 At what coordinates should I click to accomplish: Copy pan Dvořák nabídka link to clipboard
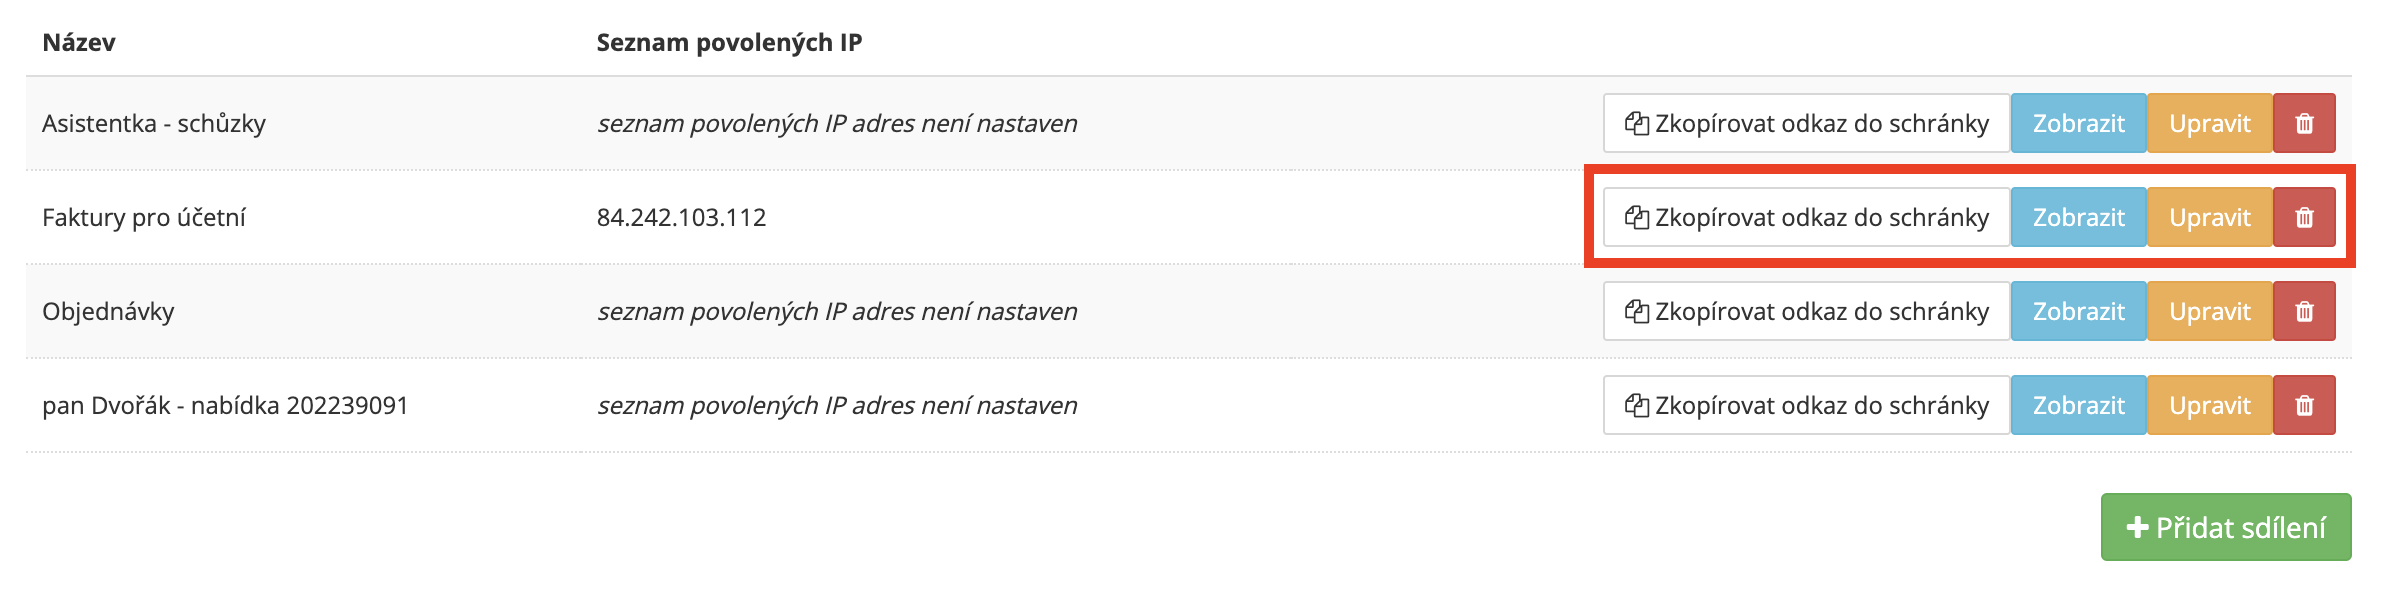(x=1806, y=405)
